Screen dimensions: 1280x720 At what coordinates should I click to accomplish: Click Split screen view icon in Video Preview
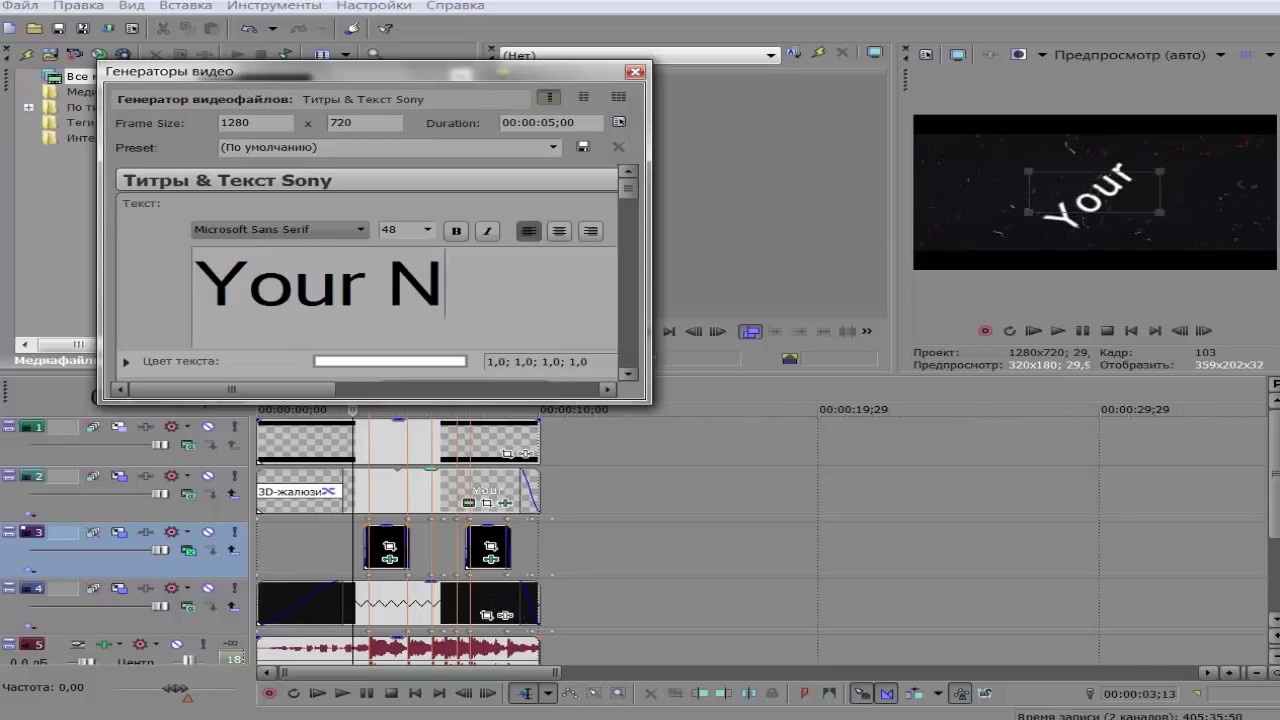1019,55
